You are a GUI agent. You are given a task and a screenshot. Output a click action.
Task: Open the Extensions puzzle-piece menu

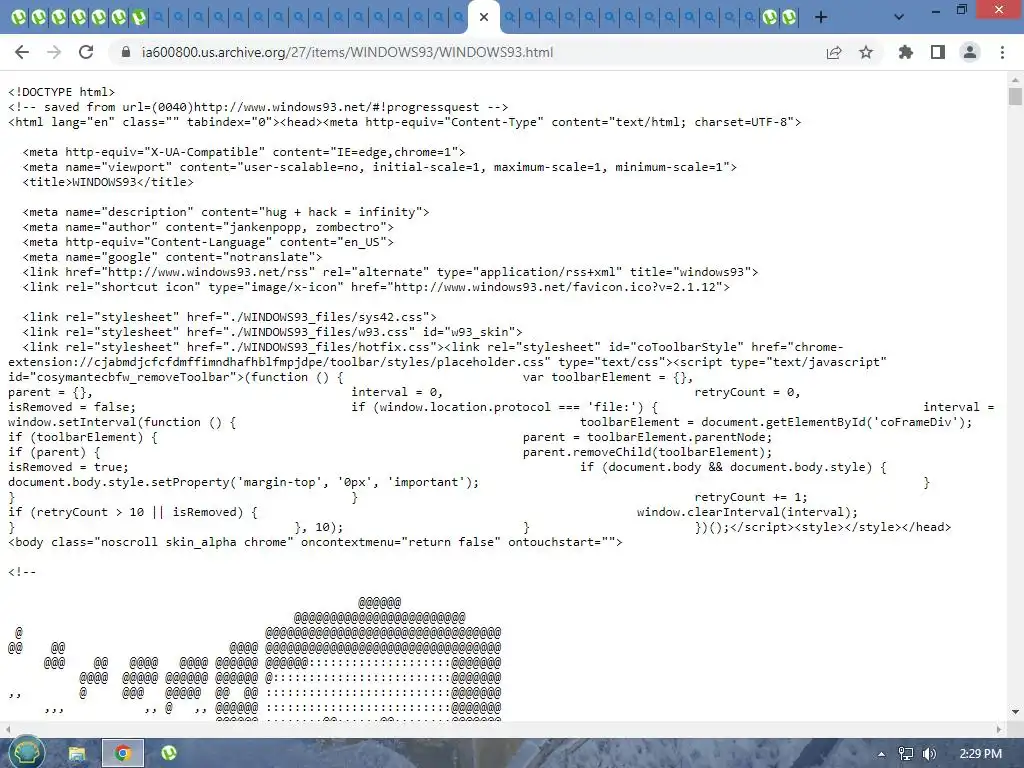coord(906,52)
